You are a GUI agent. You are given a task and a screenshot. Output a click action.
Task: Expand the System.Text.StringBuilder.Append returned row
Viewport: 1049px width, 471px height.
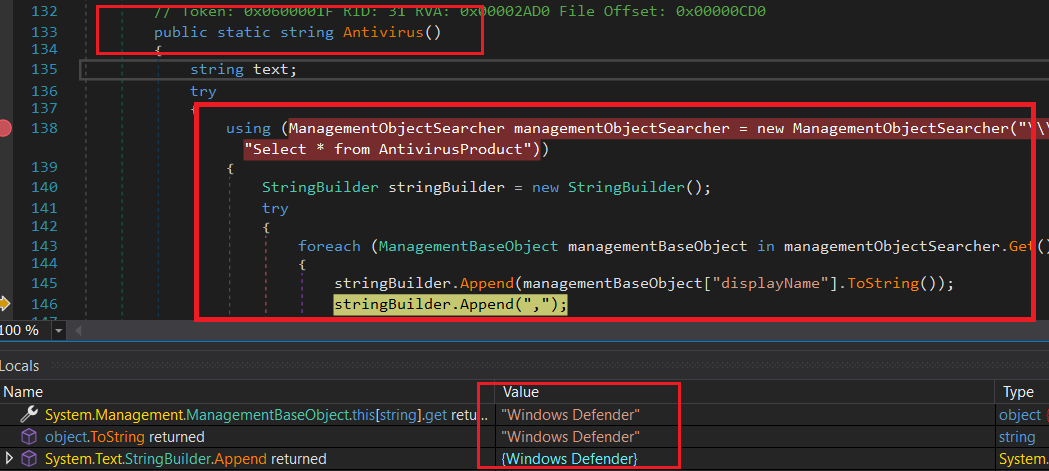coord(9,459)
